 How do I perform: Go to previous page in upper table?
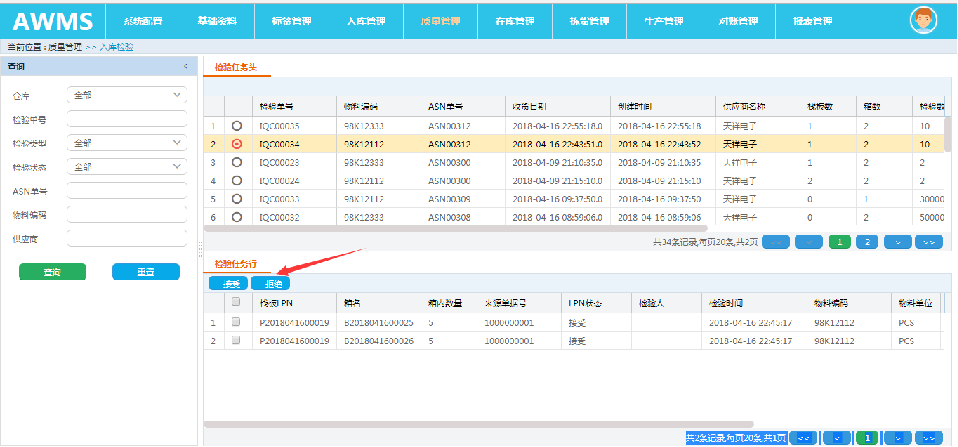pos(808,242)
